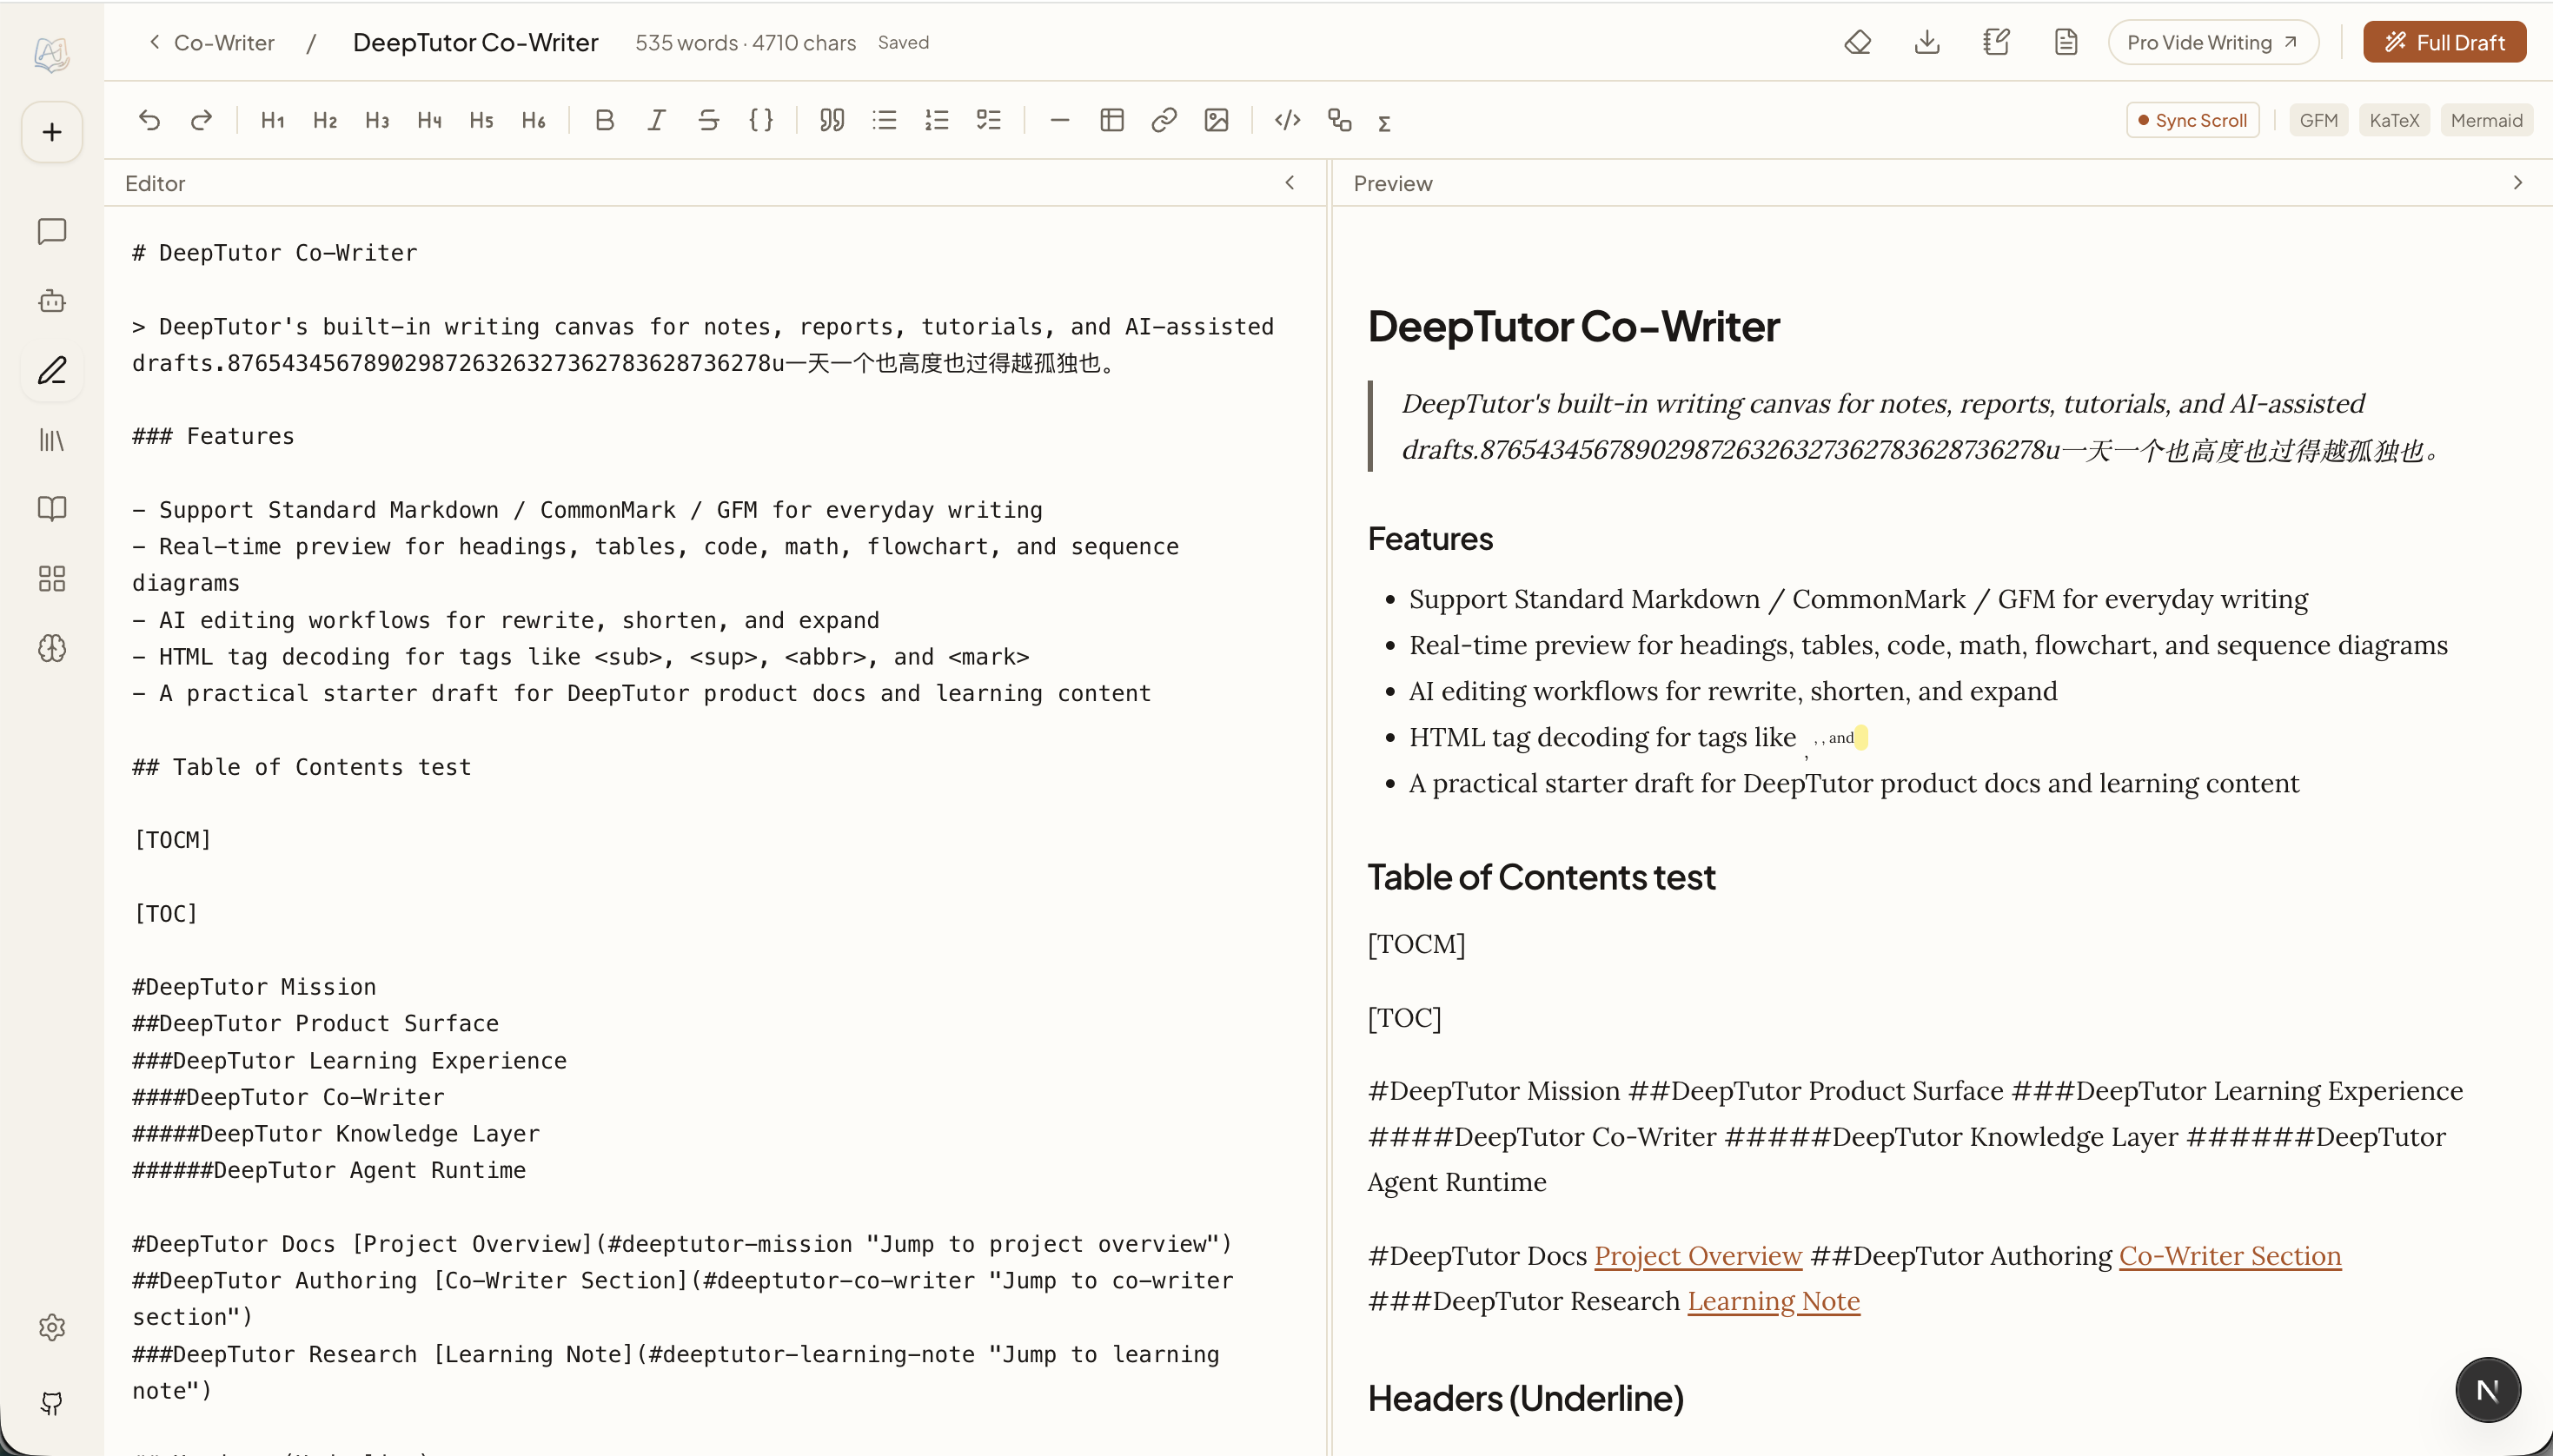The width and height of the screenshot is (2553, 1456).
Task: Open the grid dashboard section in sidebar
Action: pos(52,579)
